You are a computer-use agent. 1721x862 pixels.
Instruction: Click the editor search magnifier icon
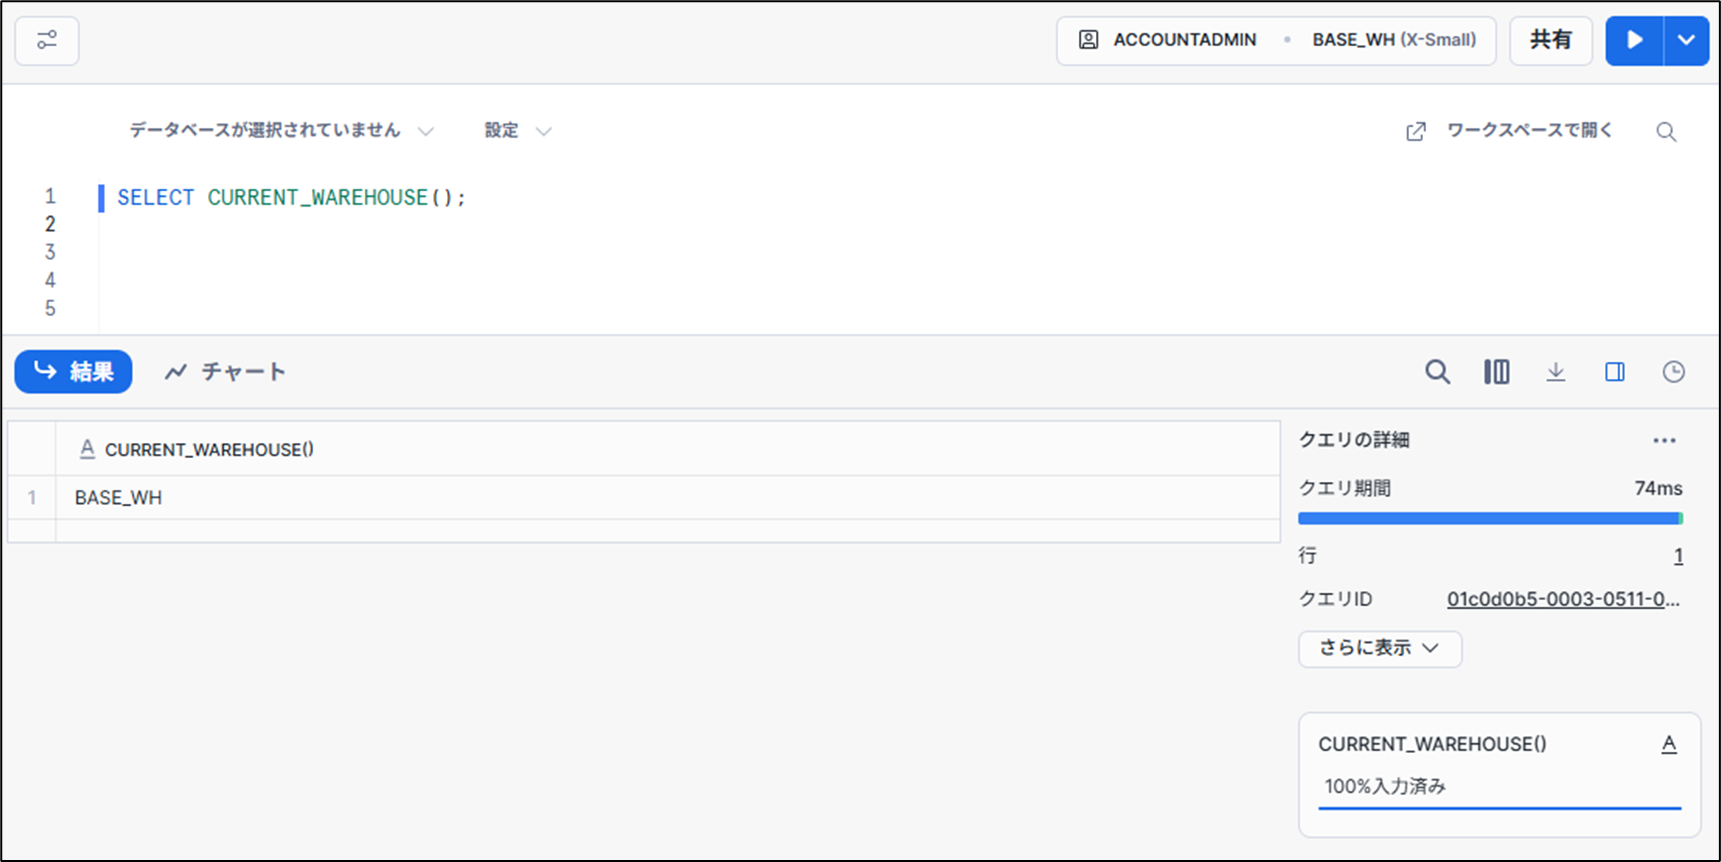tap(1666, 132)
